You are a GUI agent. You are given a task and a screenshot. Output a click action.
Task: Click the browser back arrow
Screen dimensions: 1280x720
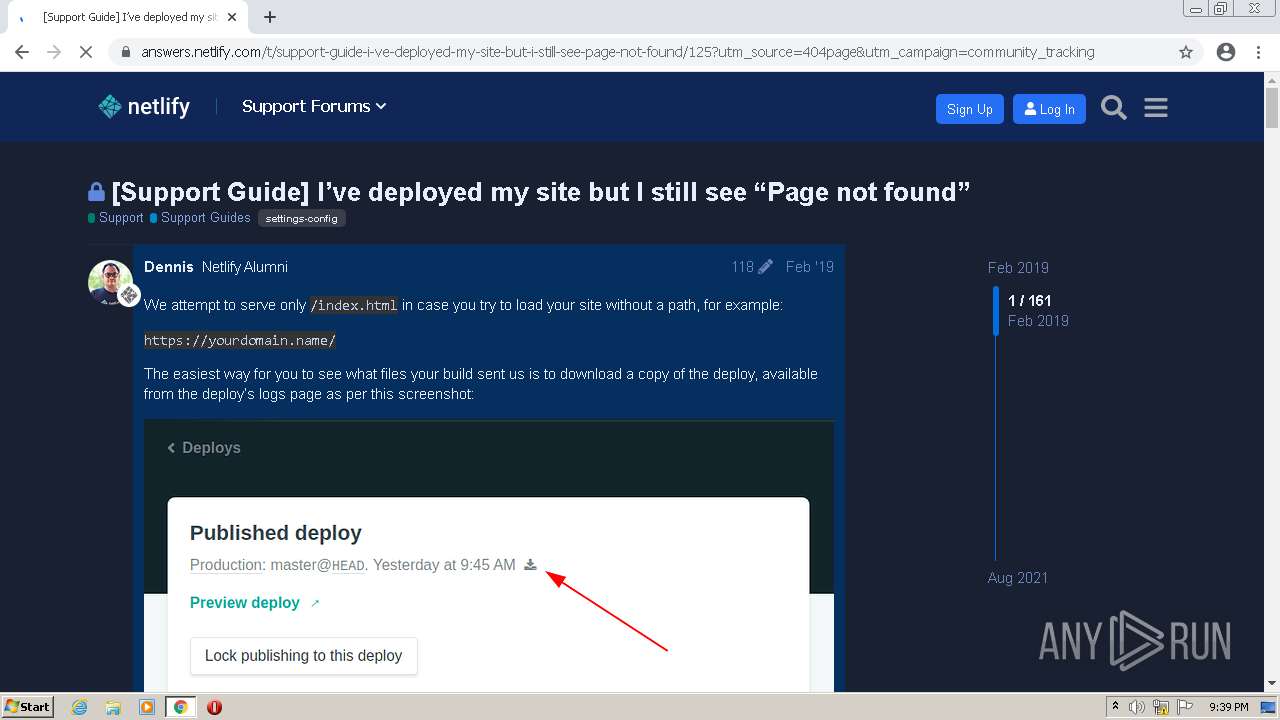[x=22, y=52]
